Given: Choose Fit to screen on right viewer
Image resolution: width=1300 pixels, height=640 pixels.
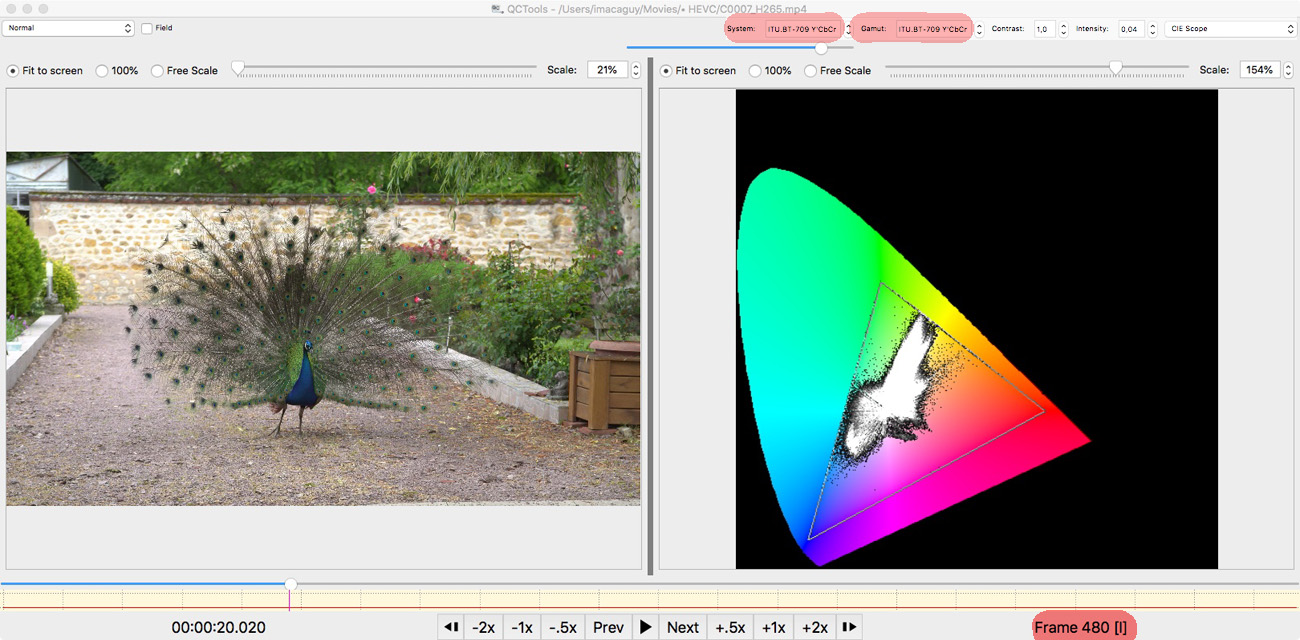Looking at the screenshot, I should 666,71.
